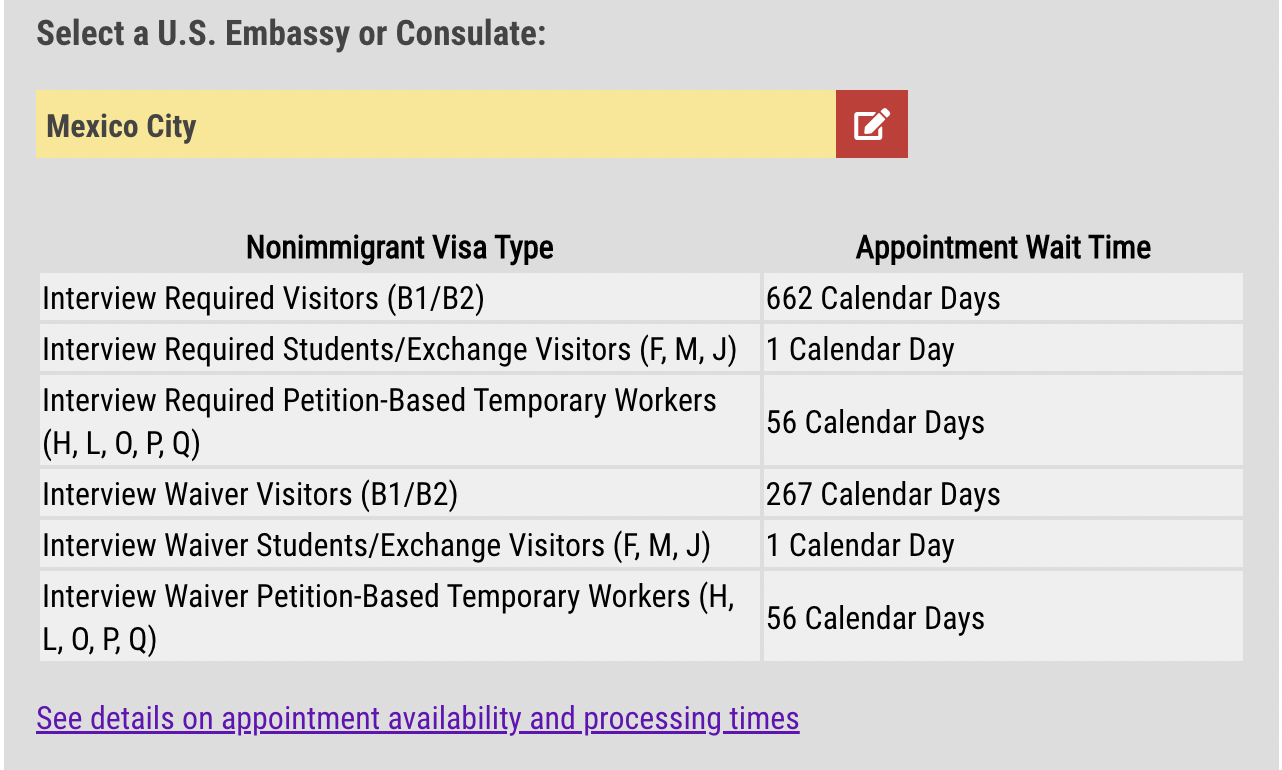Click empty yellow area of the embassy field

(x=520, y=124)
